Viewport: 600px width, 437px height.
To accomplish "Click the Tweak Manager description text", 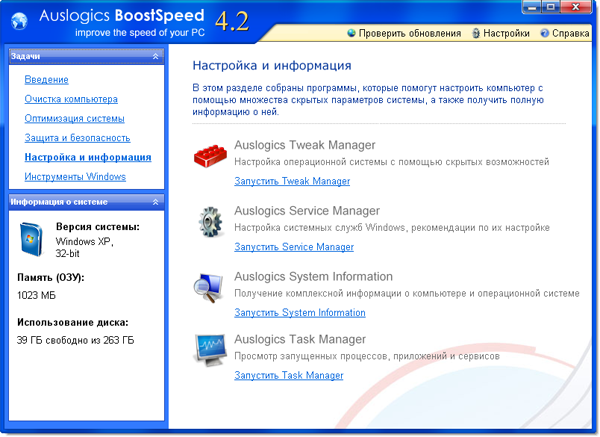I will click(391, 162).
